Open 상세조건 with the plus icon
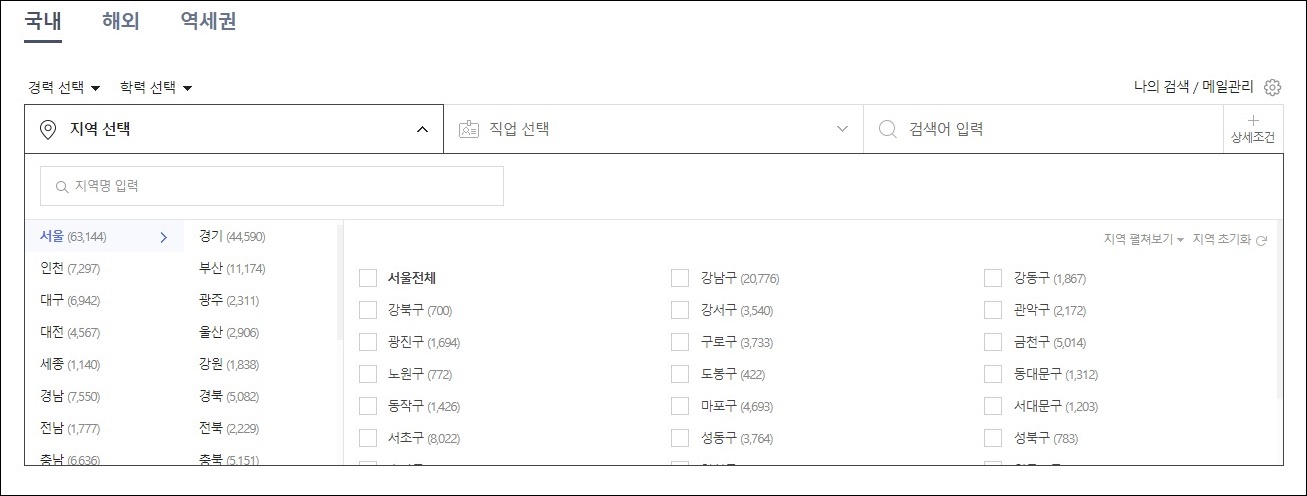 tap(1253, 129)
